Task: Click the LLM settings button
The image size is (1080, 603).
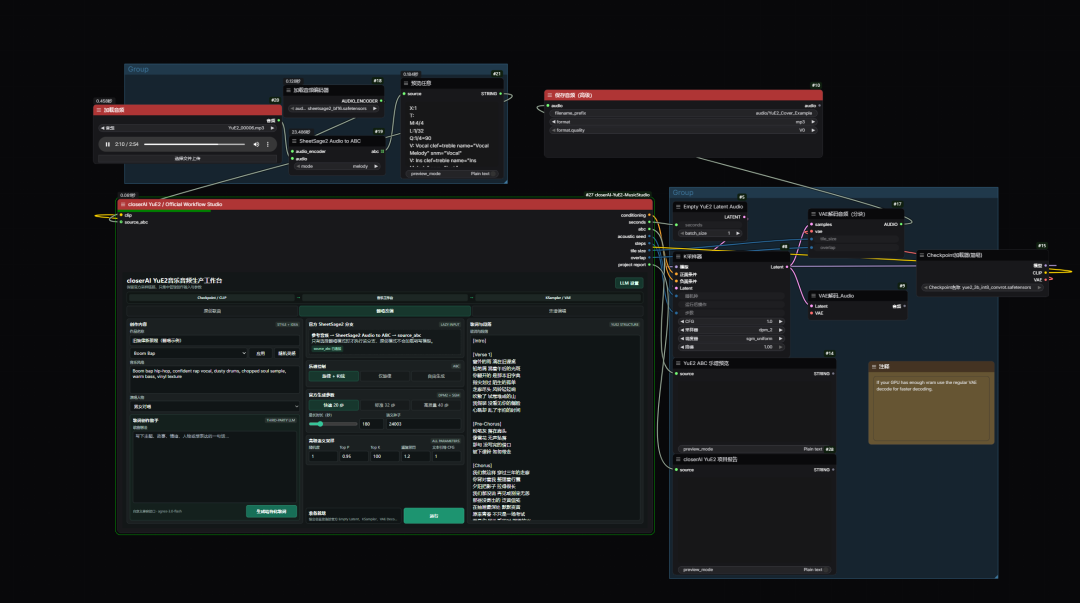Action: tap(629, 283)
